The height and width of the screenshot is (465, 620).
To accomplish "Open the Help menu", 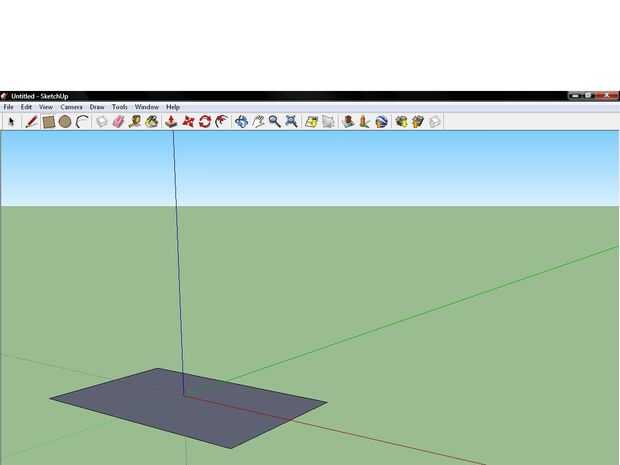I will [x=173, y=107].
